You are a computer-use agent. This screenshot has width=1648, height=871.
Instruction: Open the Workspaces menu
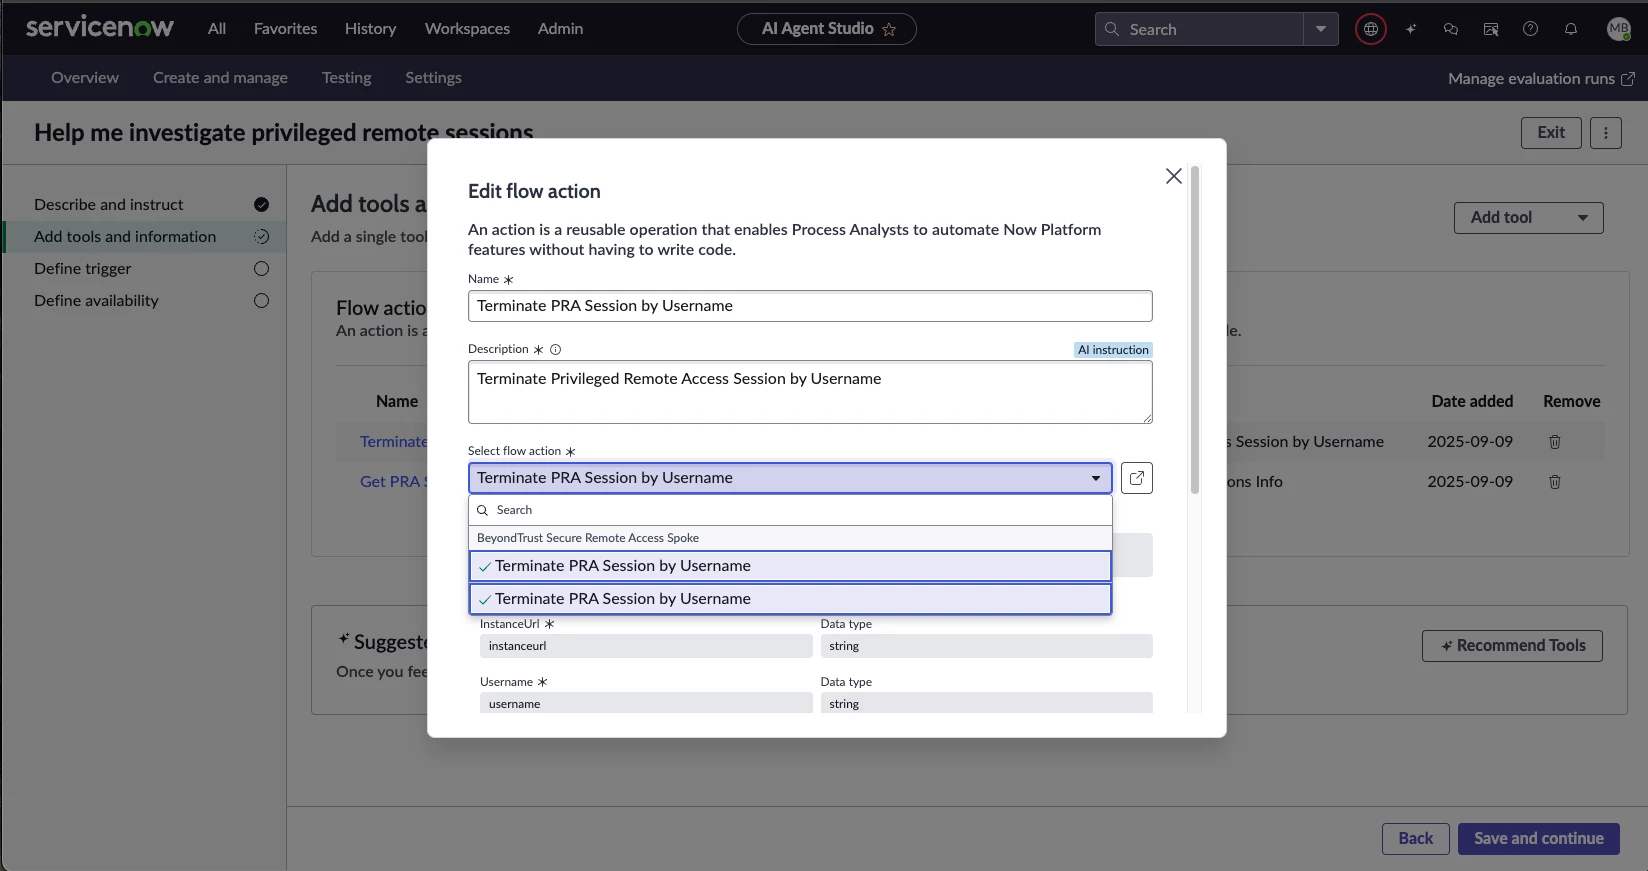(467, 29)
